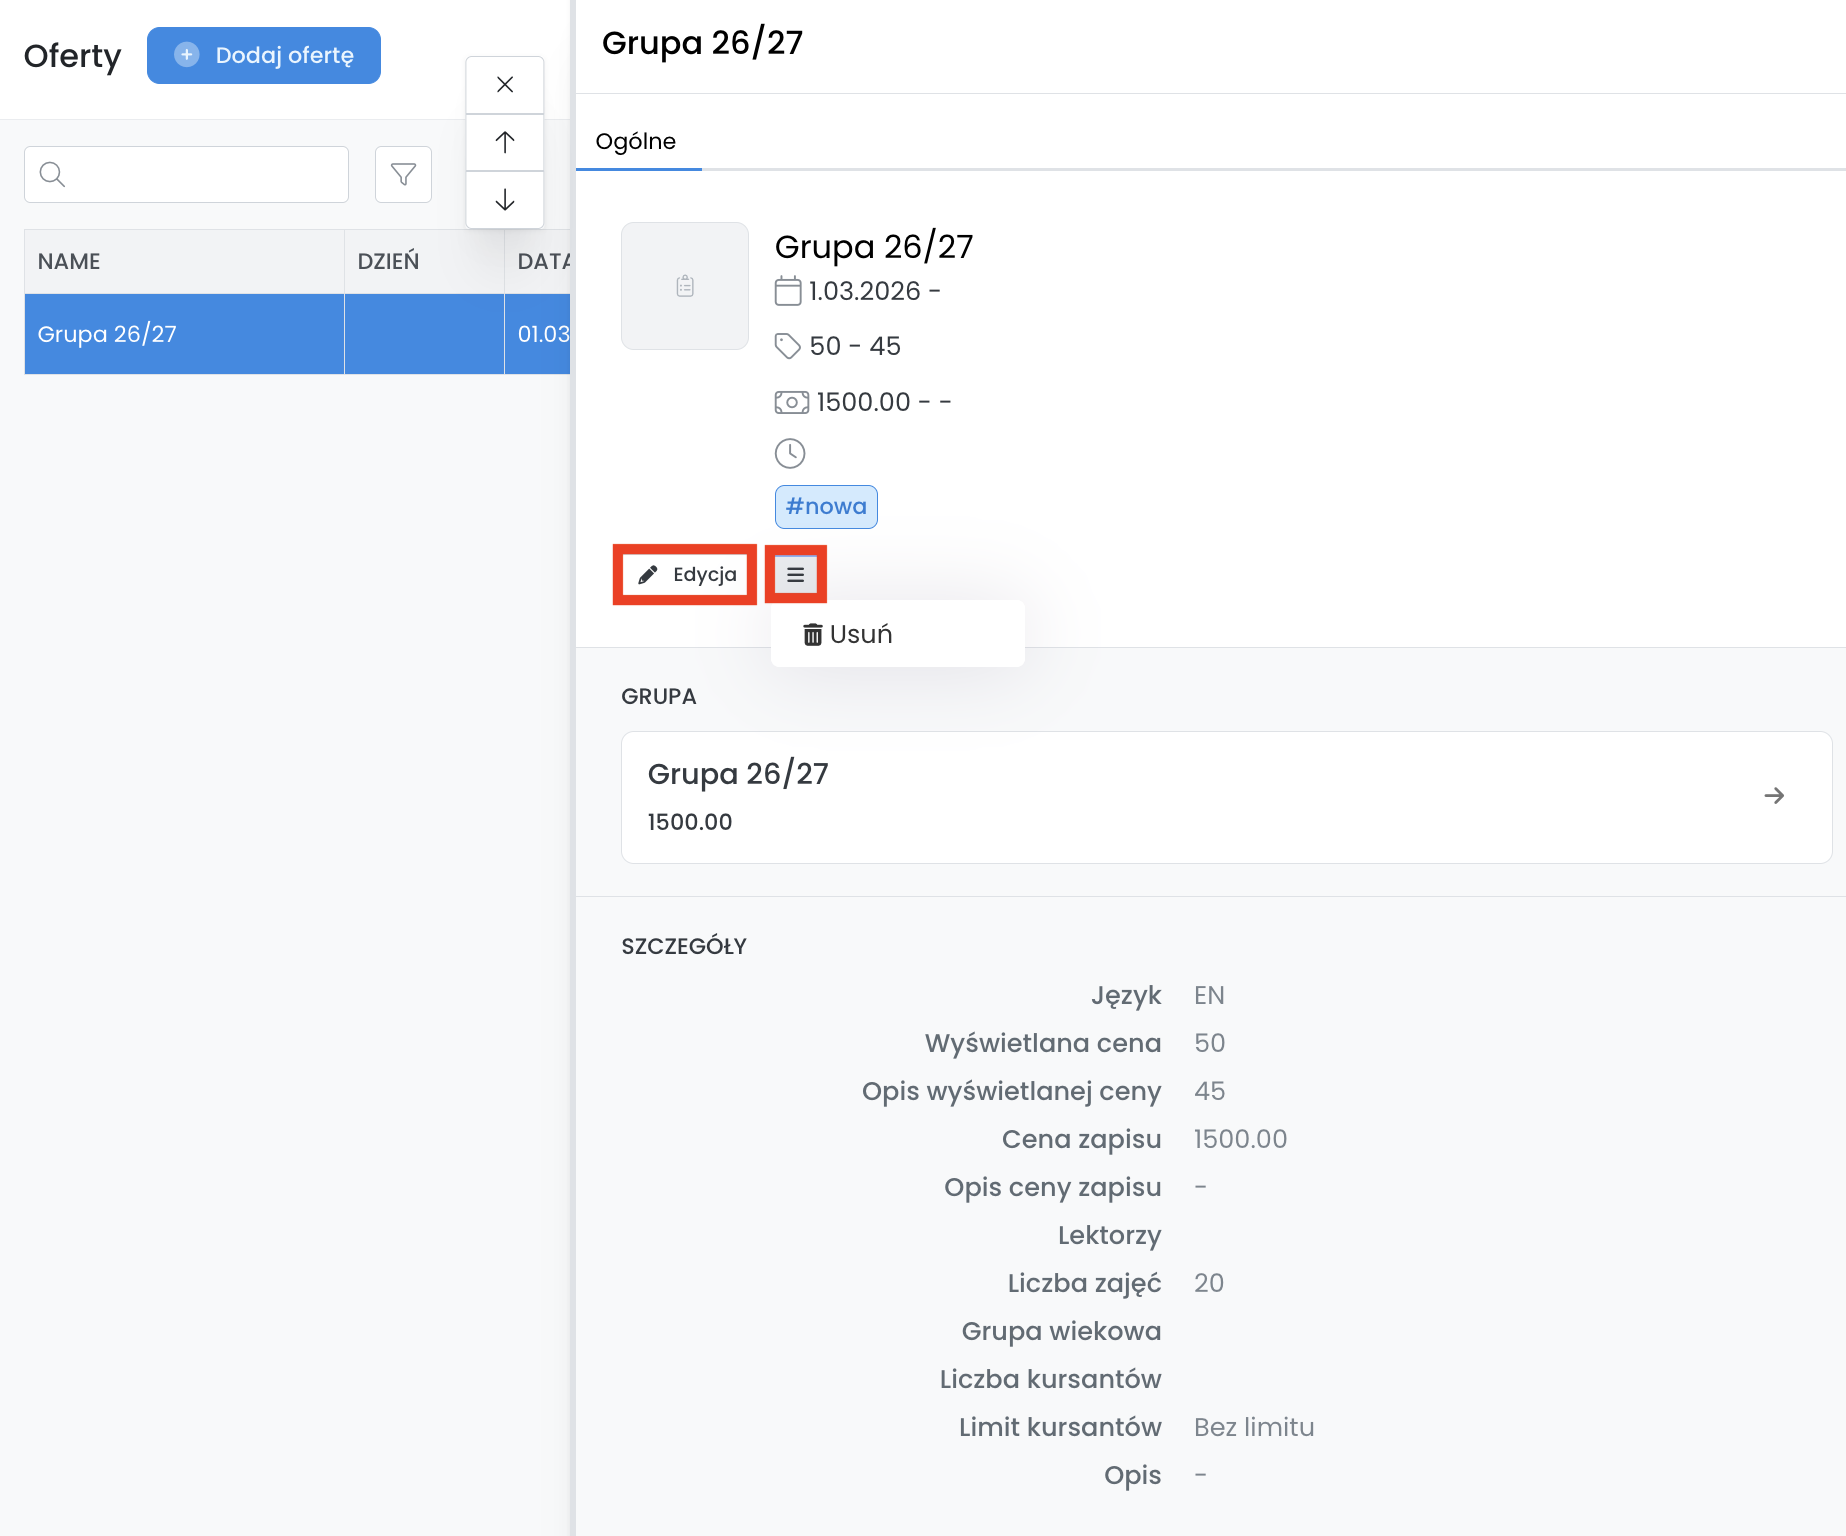The height and width of the screenshot is (1536, 1846).
Task: Click the price tag icon
Action: click(x=788, y=346)
